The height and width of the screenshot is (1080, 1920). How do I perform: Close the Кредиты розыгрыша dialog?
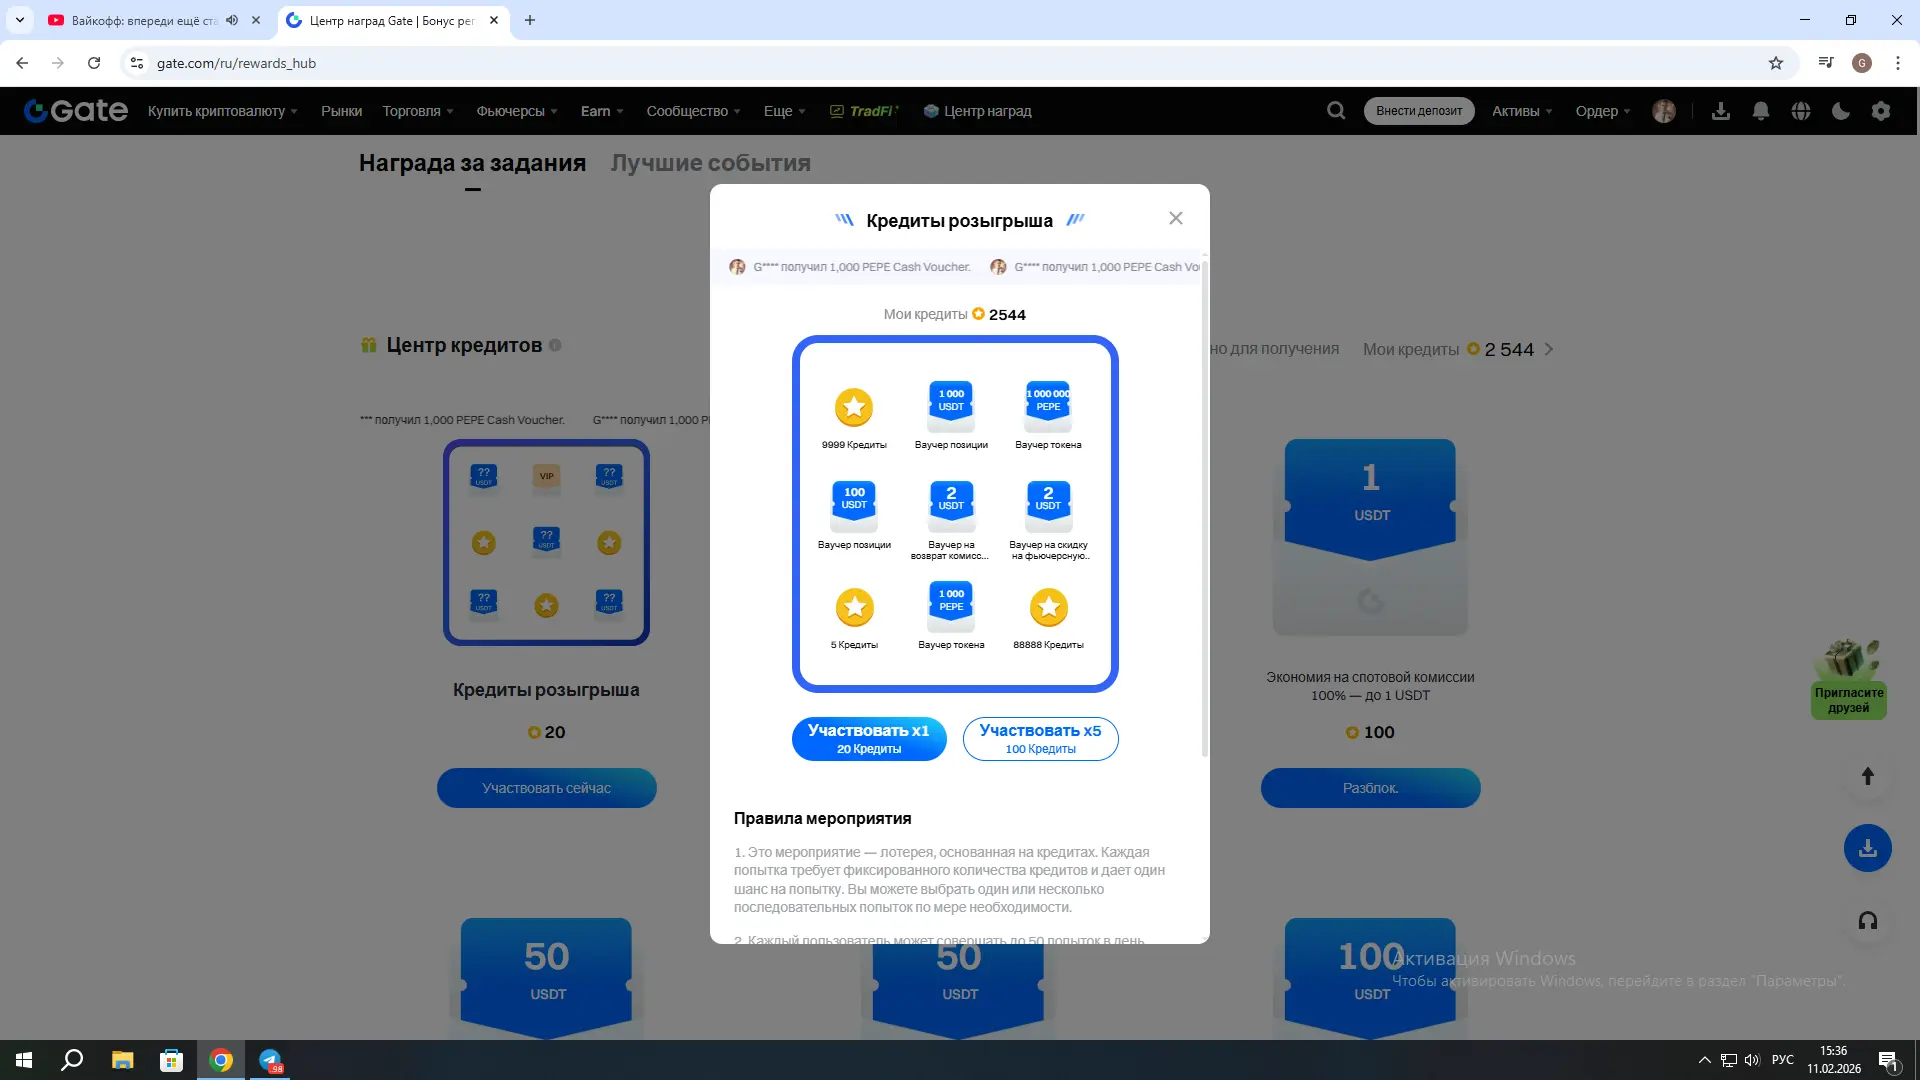(x=1176, y=218)
